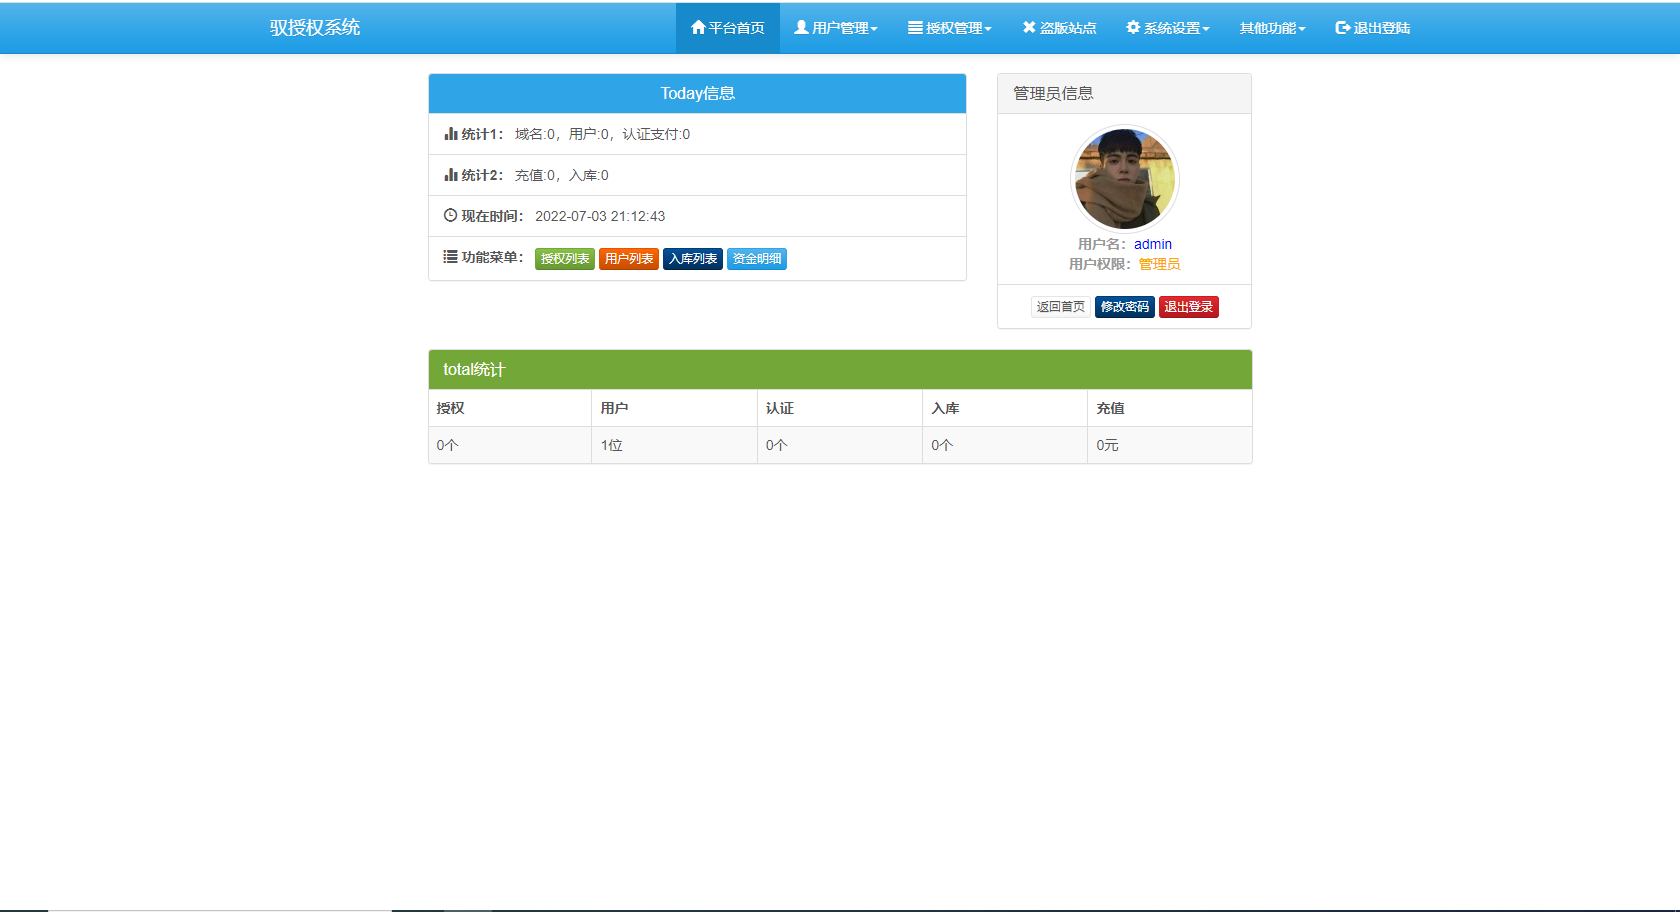Click the gear icon beside 系统设置
1680x912 pixels.
tap(1133, 28)
